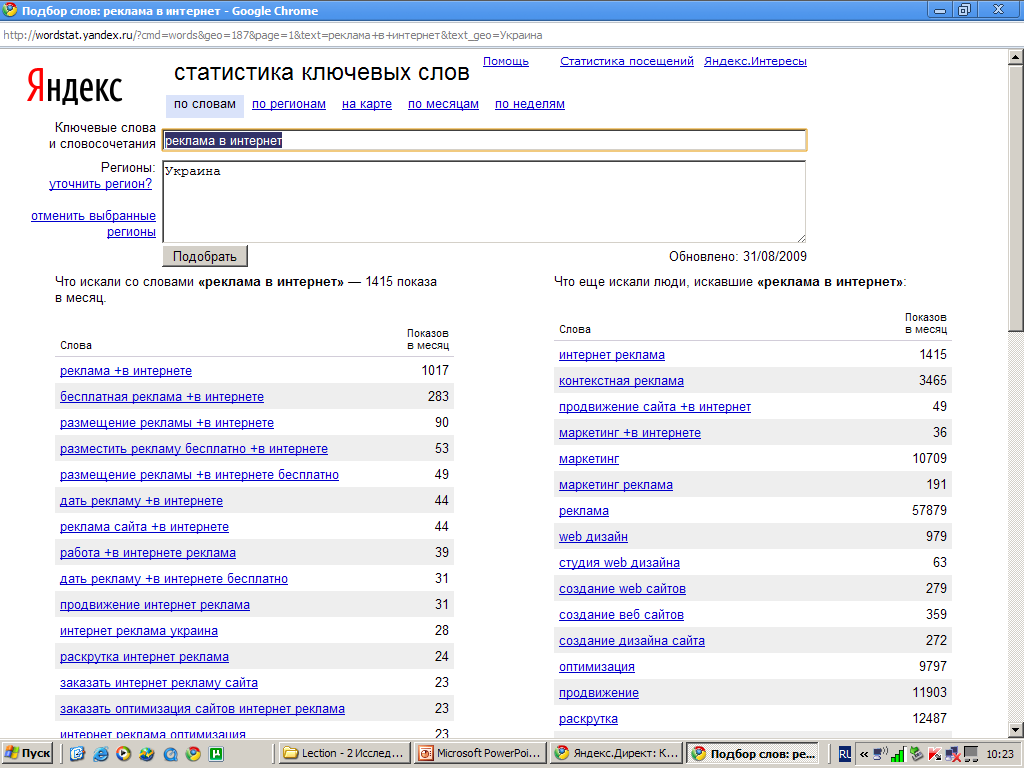The image size is (1024, 768).
Task: Launch uTorrent from quick launch
Action: (x=216, y=754)
